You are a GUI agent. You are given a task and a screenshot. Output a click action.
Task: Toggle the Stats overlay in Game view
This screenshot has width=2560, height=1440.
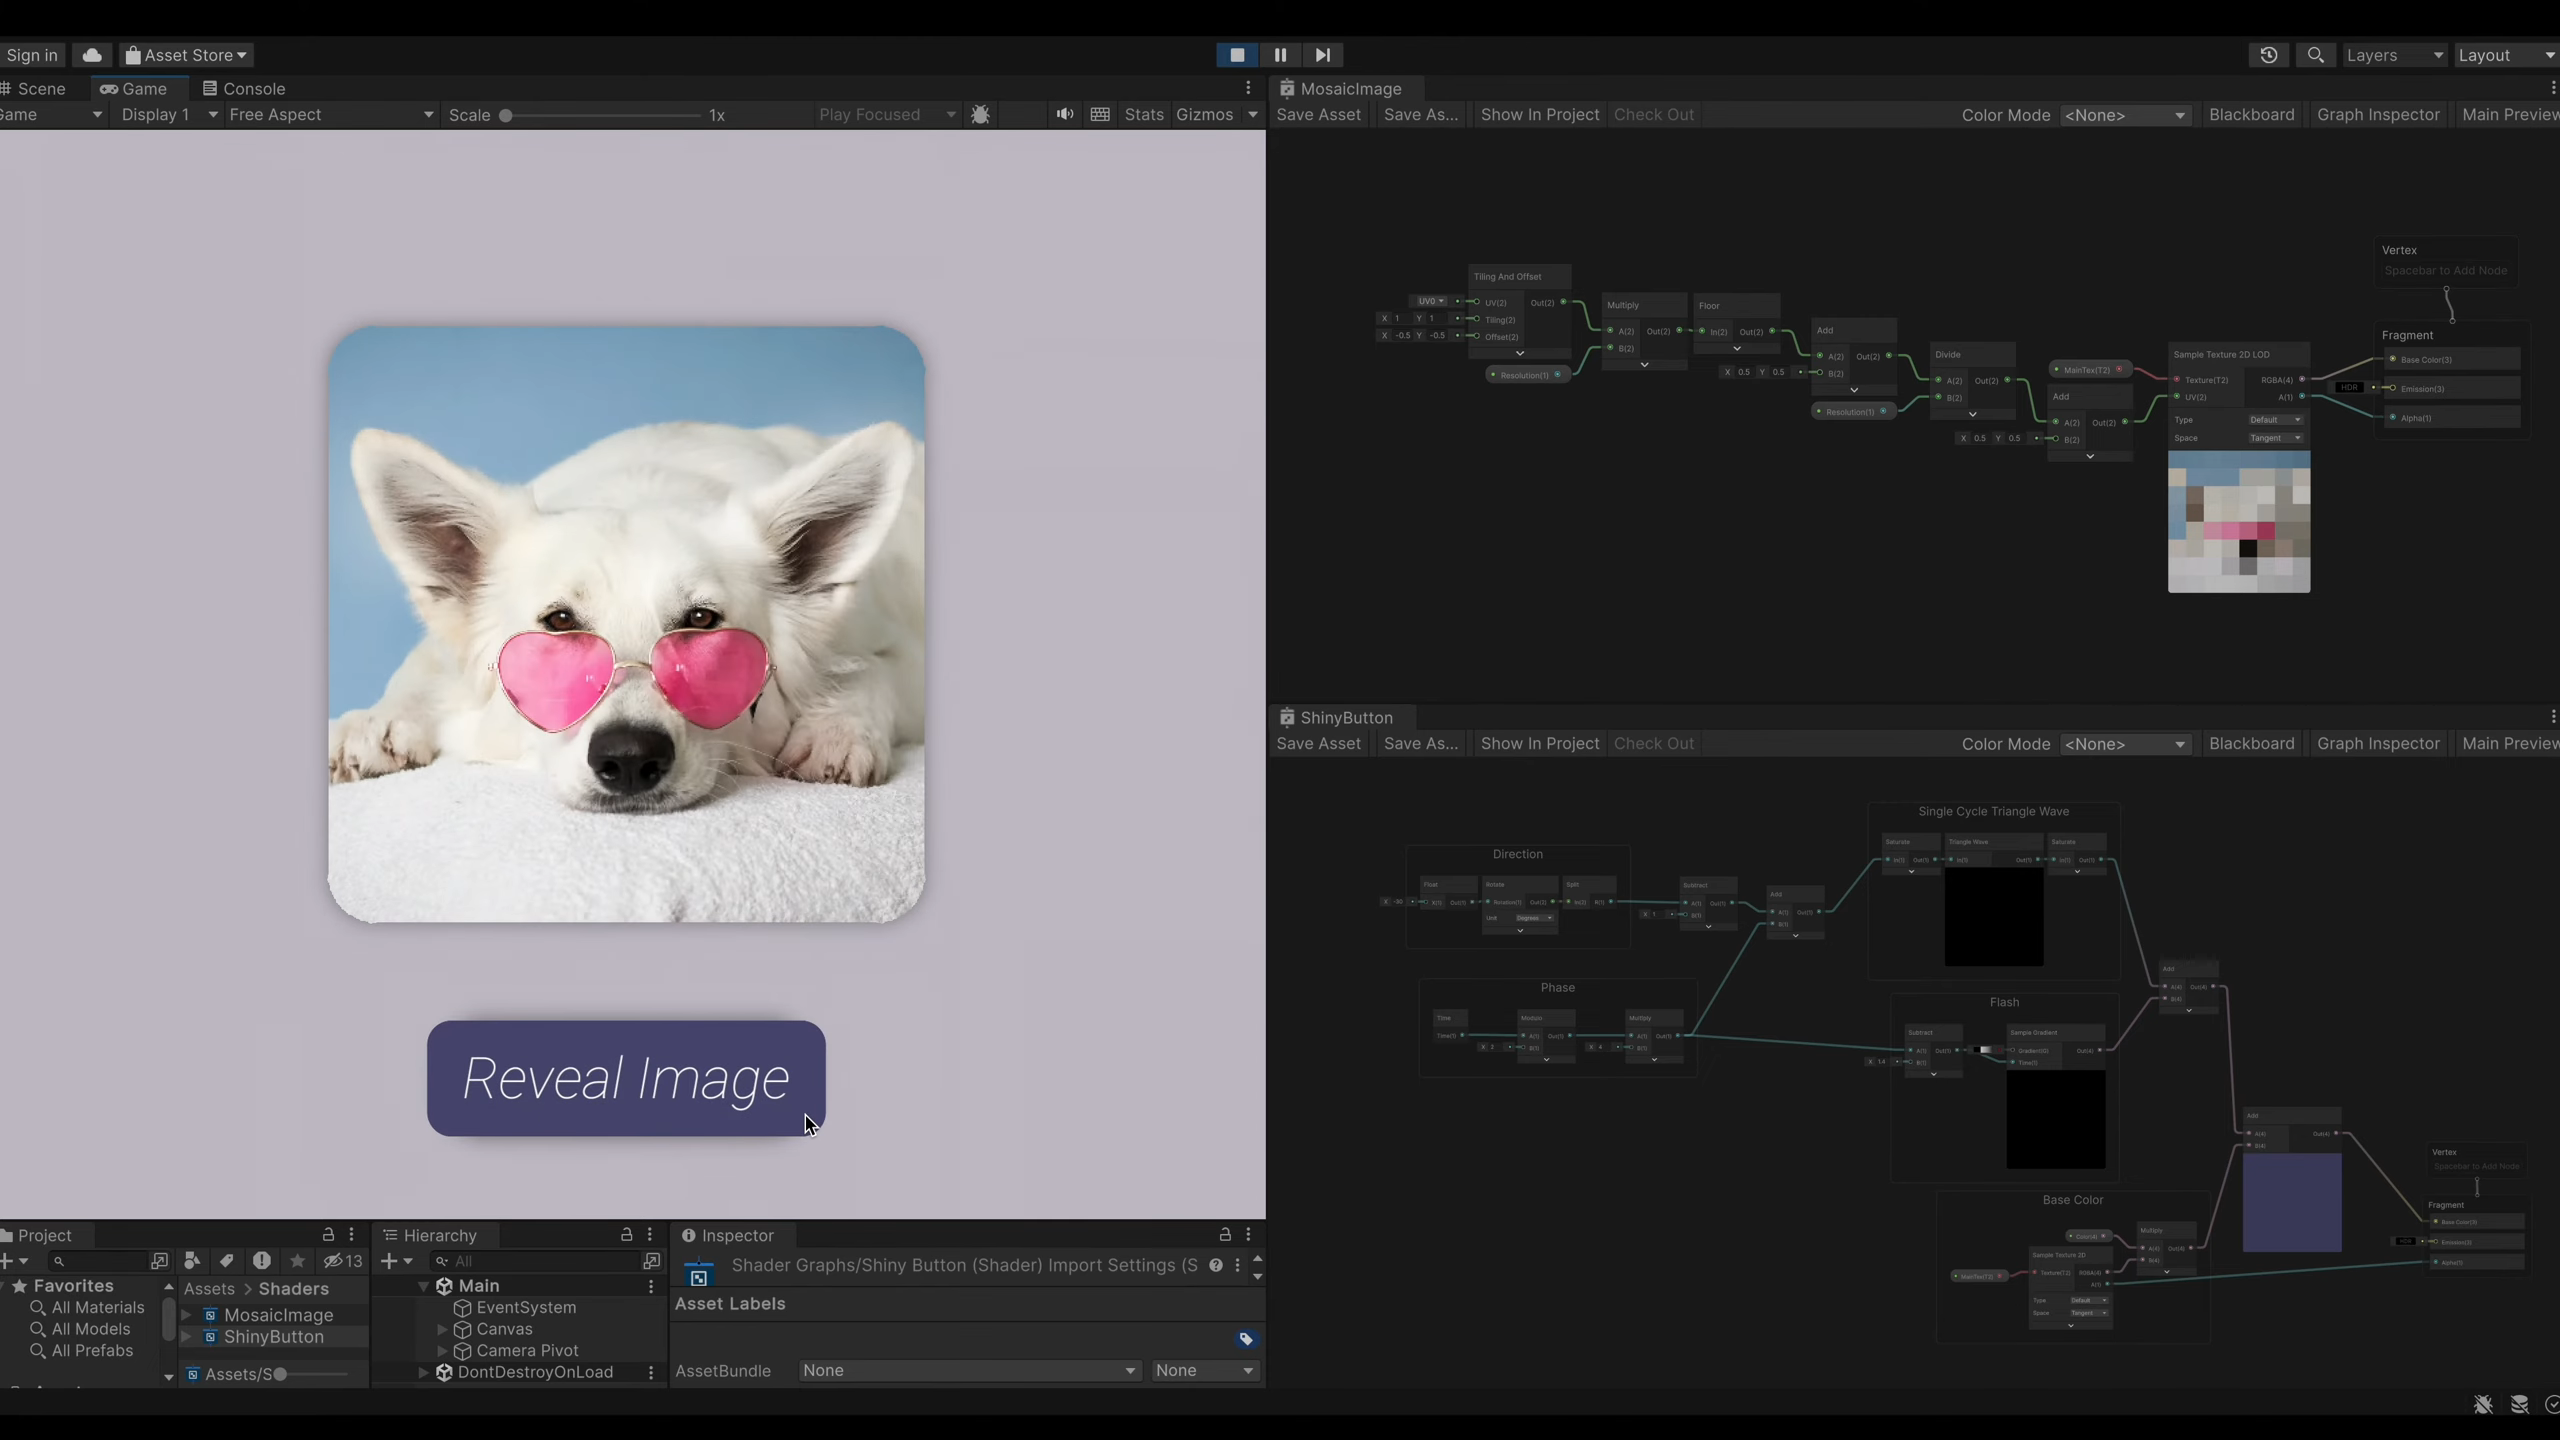pyautogui.click(x=1143, y=114)
